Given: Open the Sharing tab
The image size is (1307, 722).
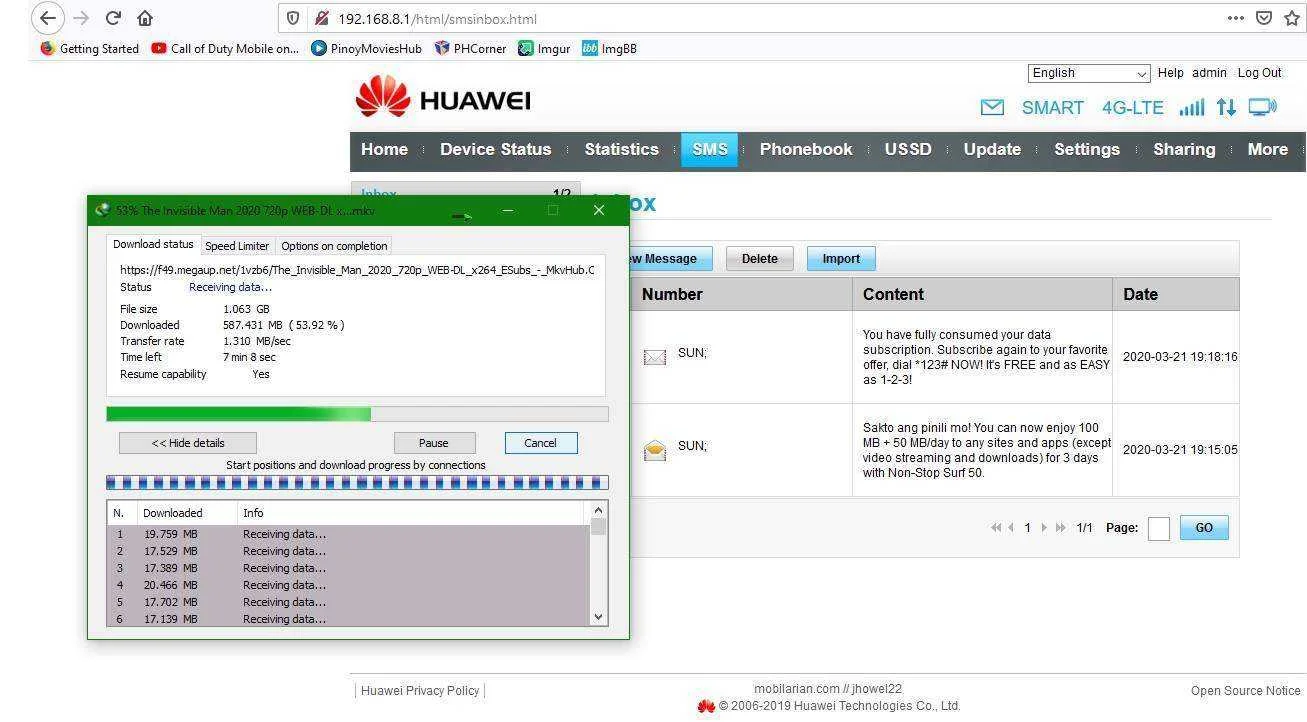Looking at the screenshot, I should coord(1184,149).
